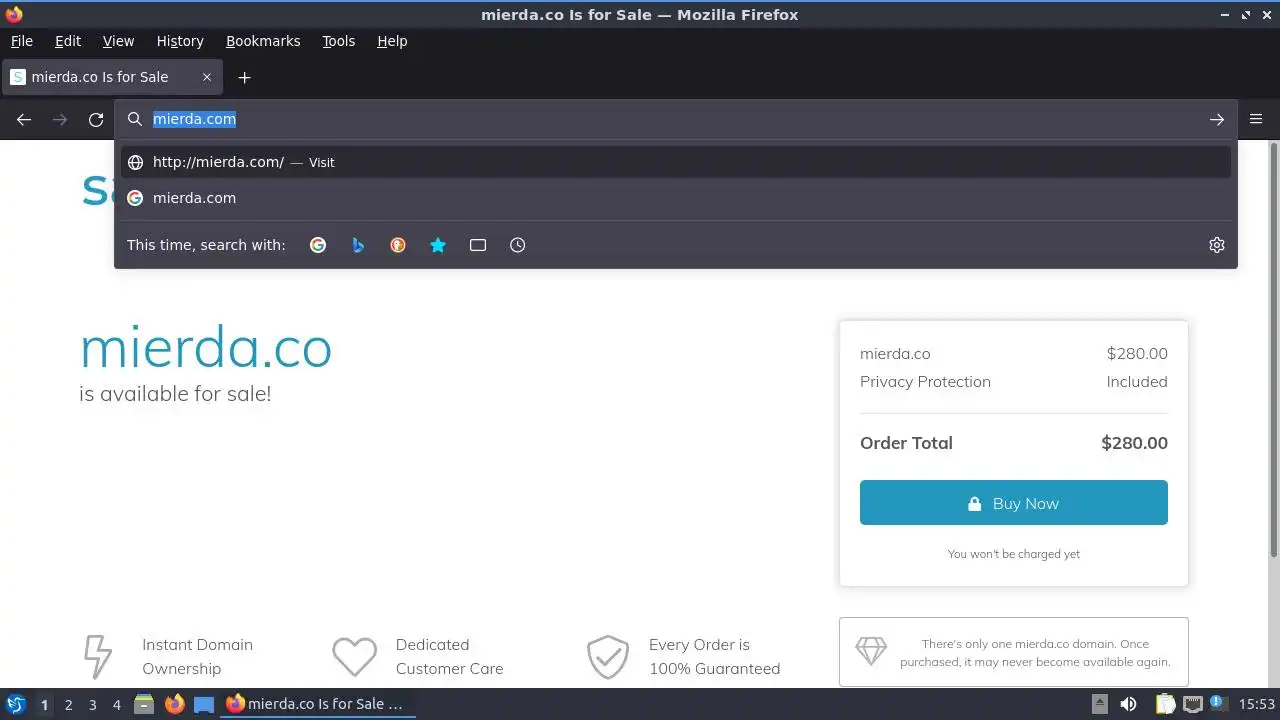Open the clipboard manager tray icon
Image resolution: width=1280 pixels, height=720 pixels.
pos(1165,704)
